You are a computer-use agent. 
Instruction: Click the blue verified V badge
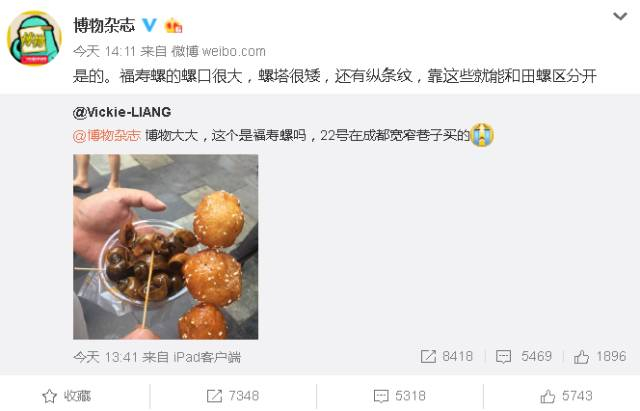click(x=149, y=25)
